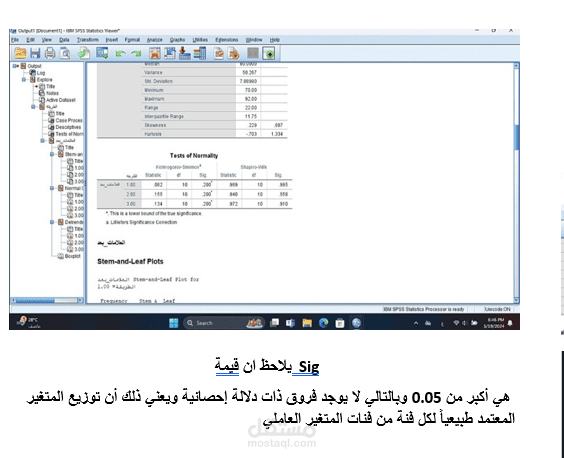The image size is (564, 458).
Task: Click the green Redo arrow
Action: point(136,54)
